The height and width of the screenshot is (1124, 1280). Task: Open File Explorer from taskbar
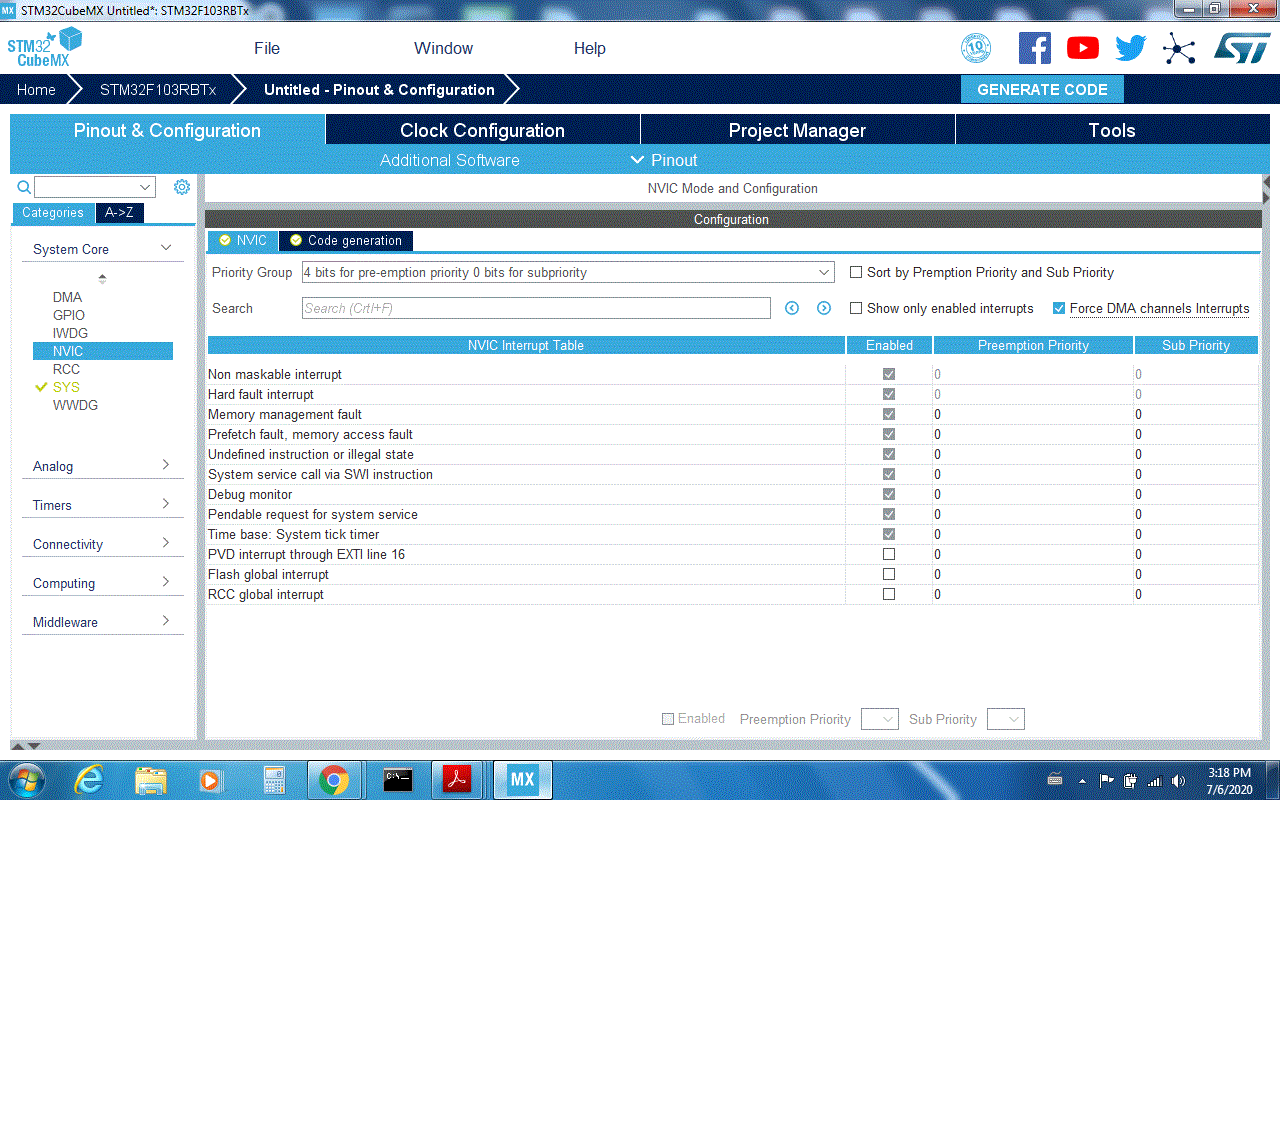[151, 780]
